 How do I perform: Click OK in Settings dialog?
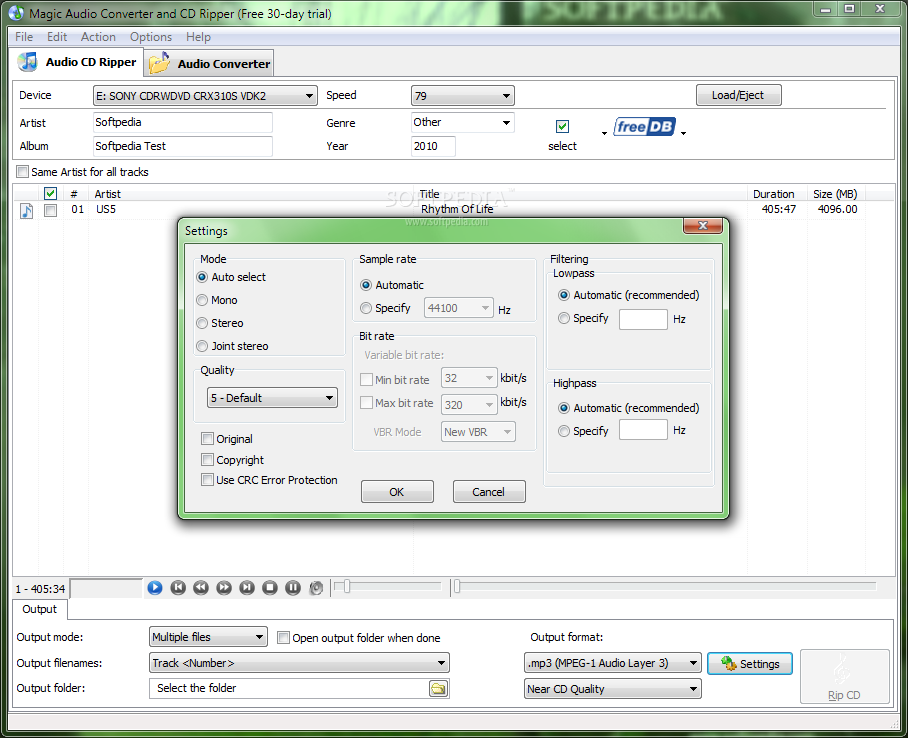(x=397, y=492)
